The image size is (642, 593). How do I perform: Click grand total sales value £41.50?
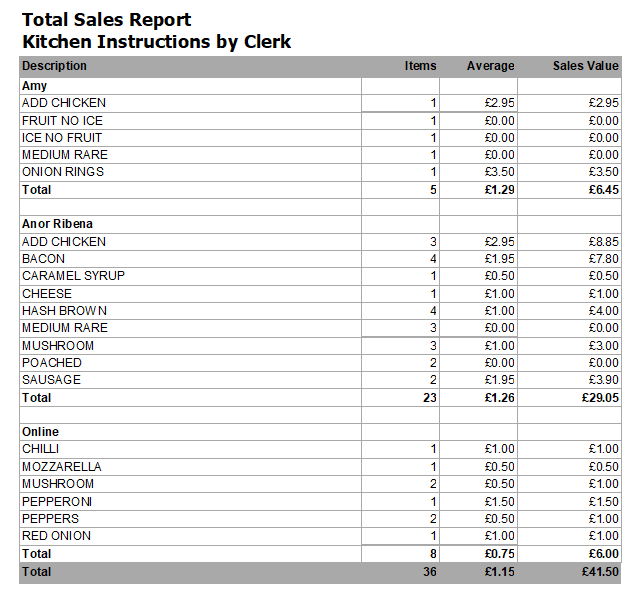[600, 572]
